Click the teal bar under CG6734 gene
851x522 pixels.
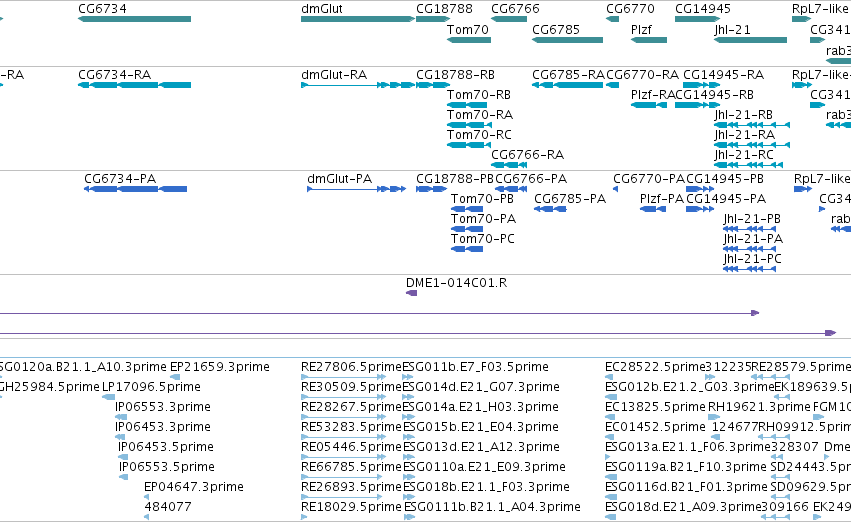pyautogui.click(x=135, y=19)
